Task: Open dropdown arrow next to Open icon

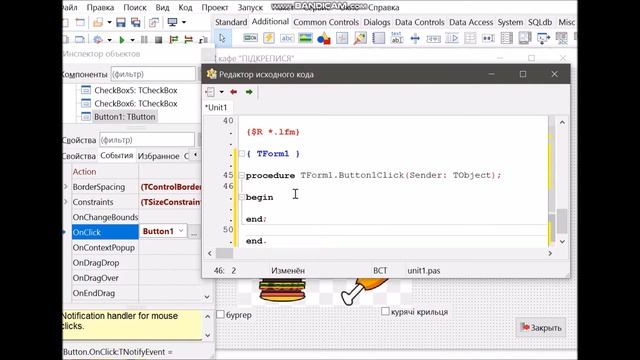Action: click(109, 22)
